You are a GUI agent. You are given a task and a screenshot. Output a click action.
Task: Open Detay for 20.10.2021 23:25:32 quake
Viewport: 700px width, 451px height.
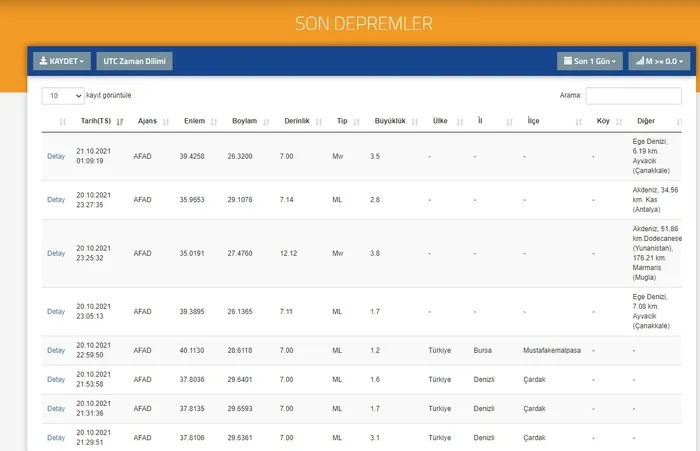(56, 253)
